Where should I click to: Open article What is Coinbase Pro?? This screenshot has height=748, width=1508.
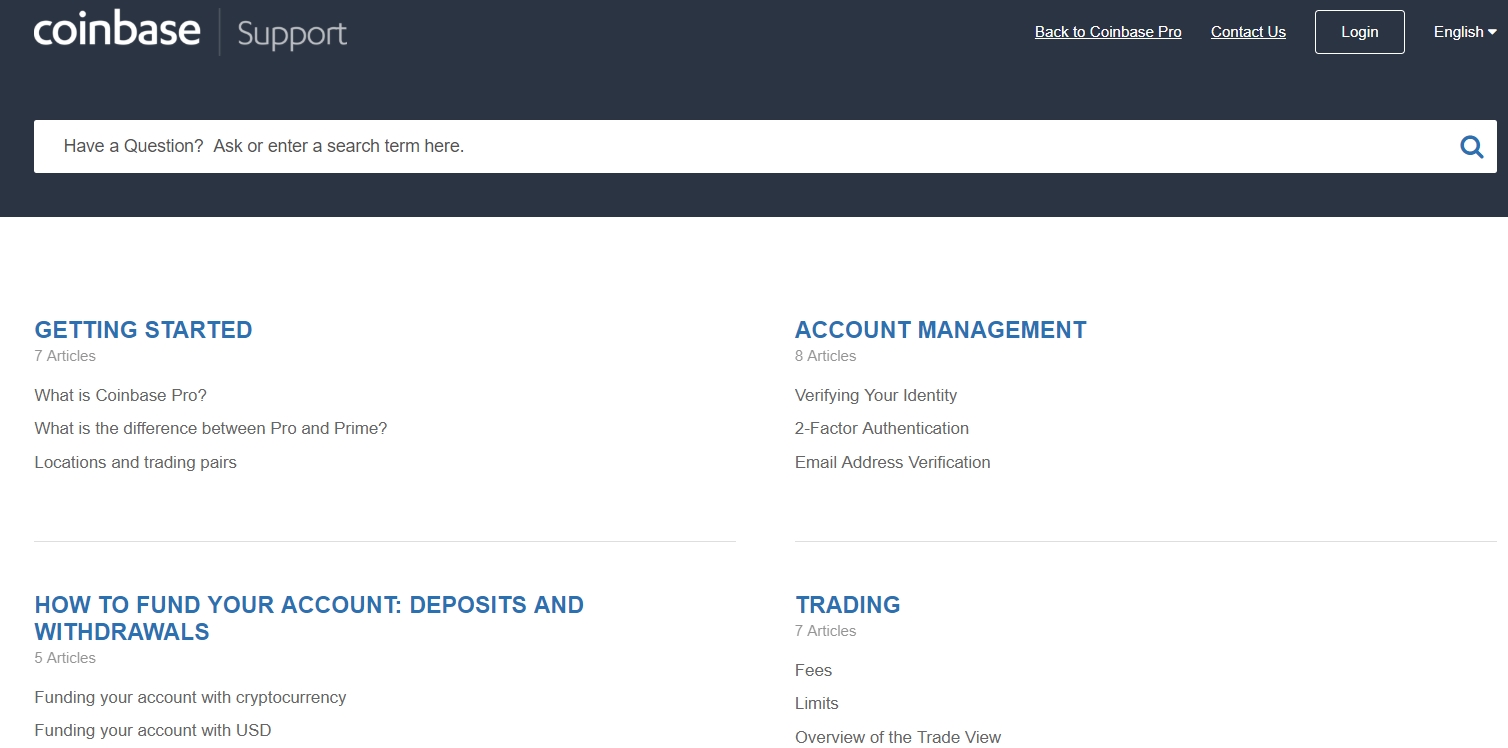tap(120, 395)
